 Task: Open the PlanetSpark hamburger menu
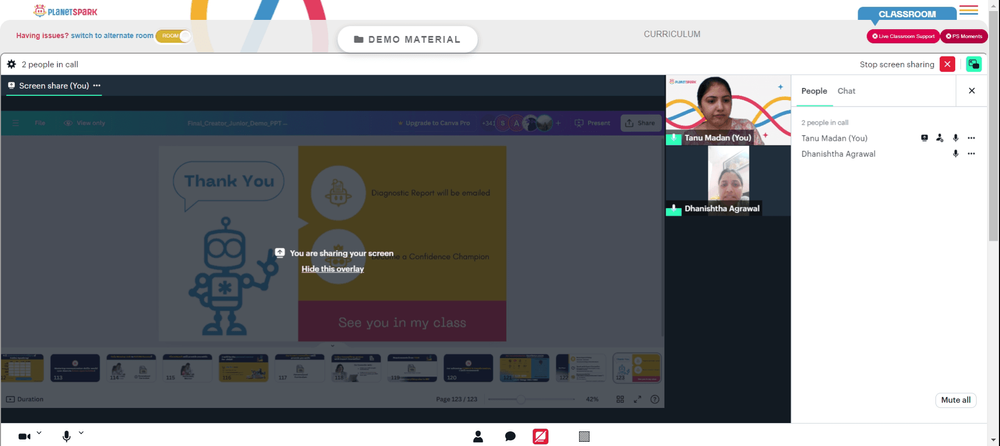(968, 10)
